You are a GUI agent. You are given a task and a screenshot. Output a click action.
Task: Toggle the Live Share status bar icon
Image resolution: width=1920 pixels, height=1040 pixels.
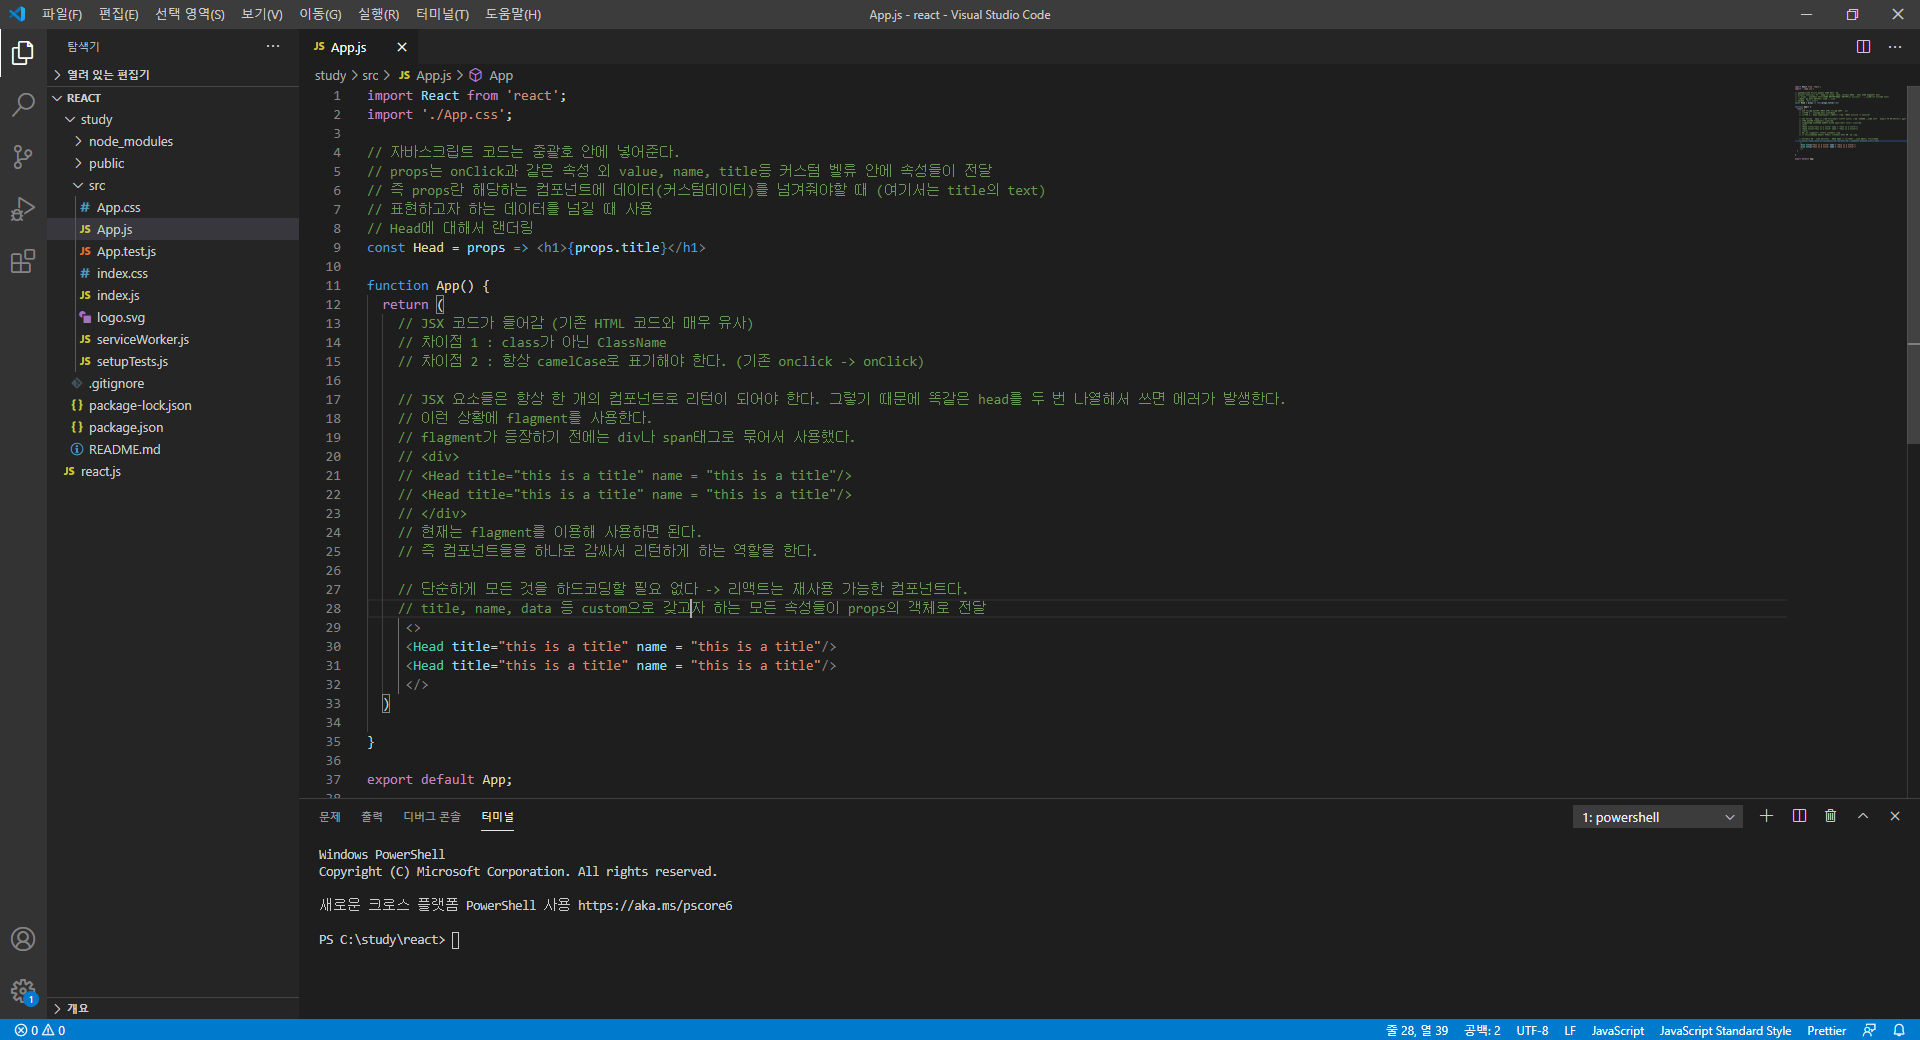[1870, 1031]
